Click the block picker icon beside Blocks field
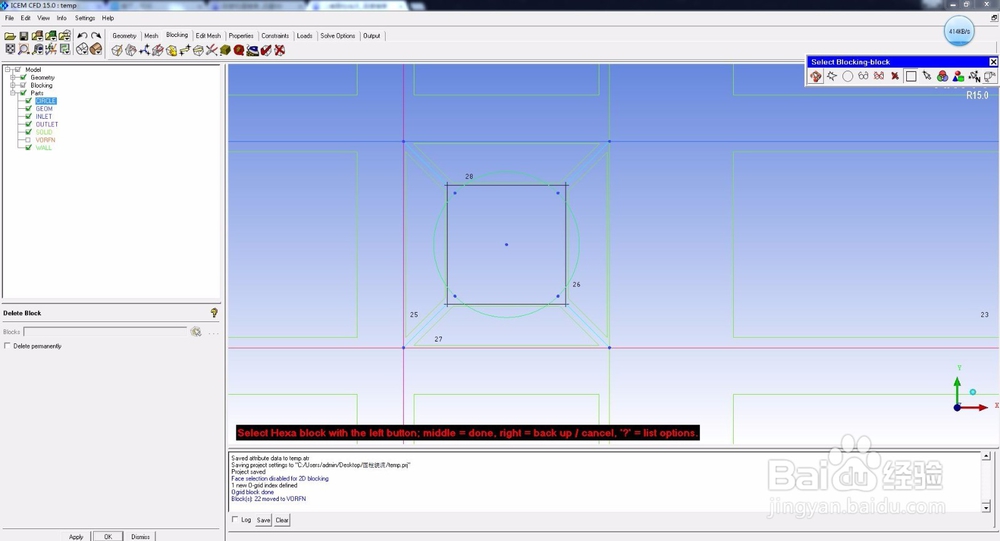The height and width of the screenshot is (541, 1000). (196, 332)
